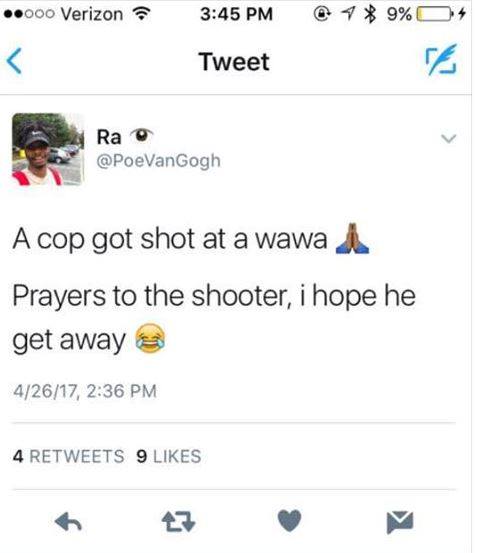477x553 pixels.
Task: Tap the display name Ra
Action: click(x=109, y=137)
